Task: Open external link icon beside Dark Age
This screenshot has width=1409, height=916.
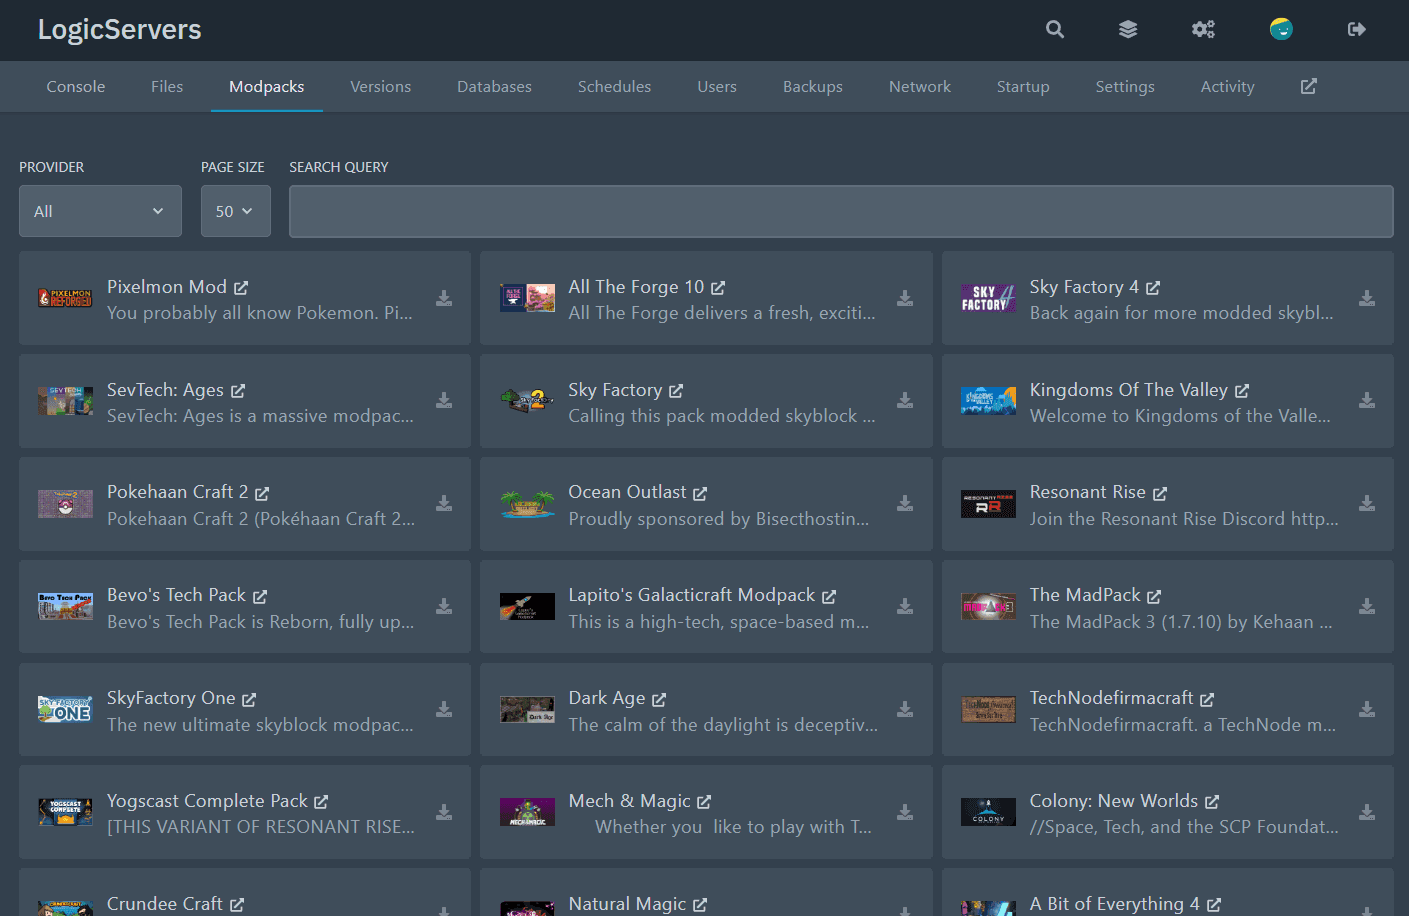Action: (x=659, y=699)
